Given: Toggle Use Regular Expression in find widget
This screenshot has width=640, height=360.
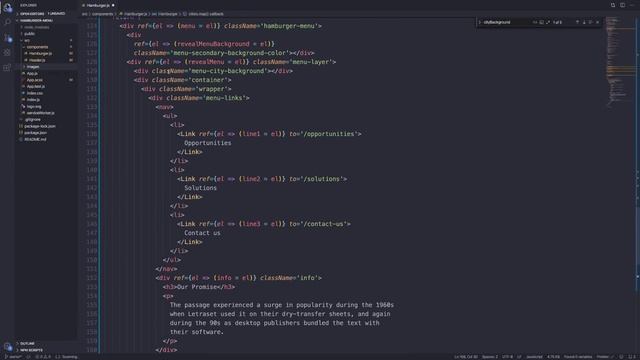Looking at the screenshot, I should pos(548,22).
